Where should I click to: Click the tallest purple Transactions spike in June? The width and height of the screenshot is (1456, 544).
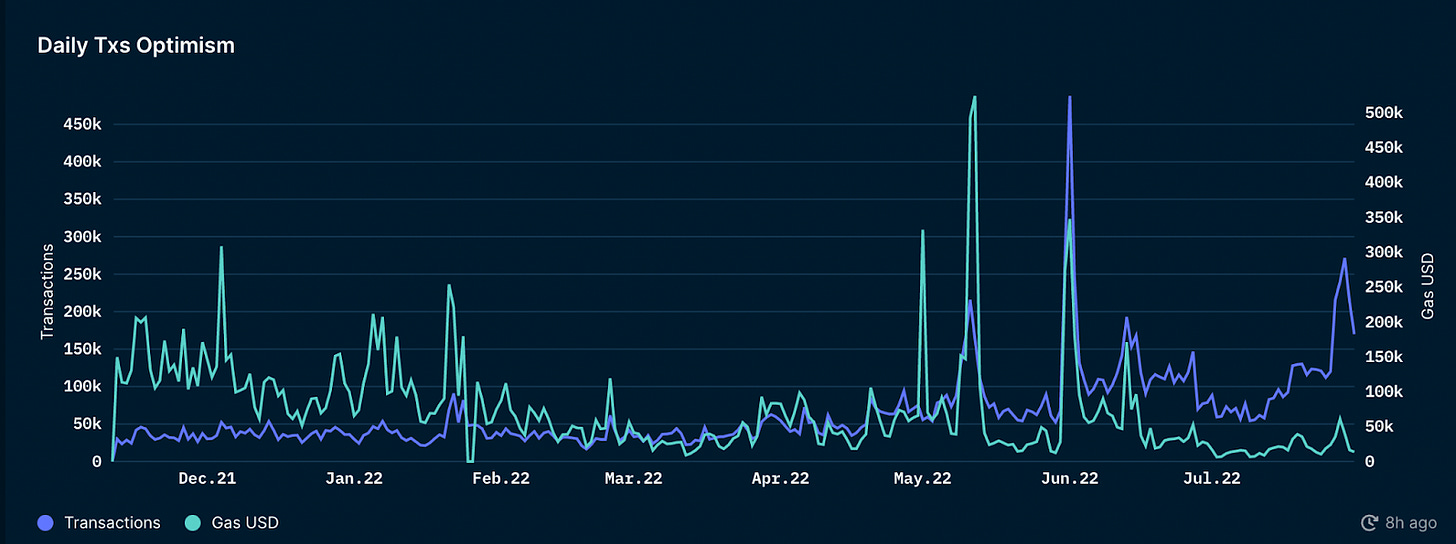pyautogui.click(x=1069, y=100)
